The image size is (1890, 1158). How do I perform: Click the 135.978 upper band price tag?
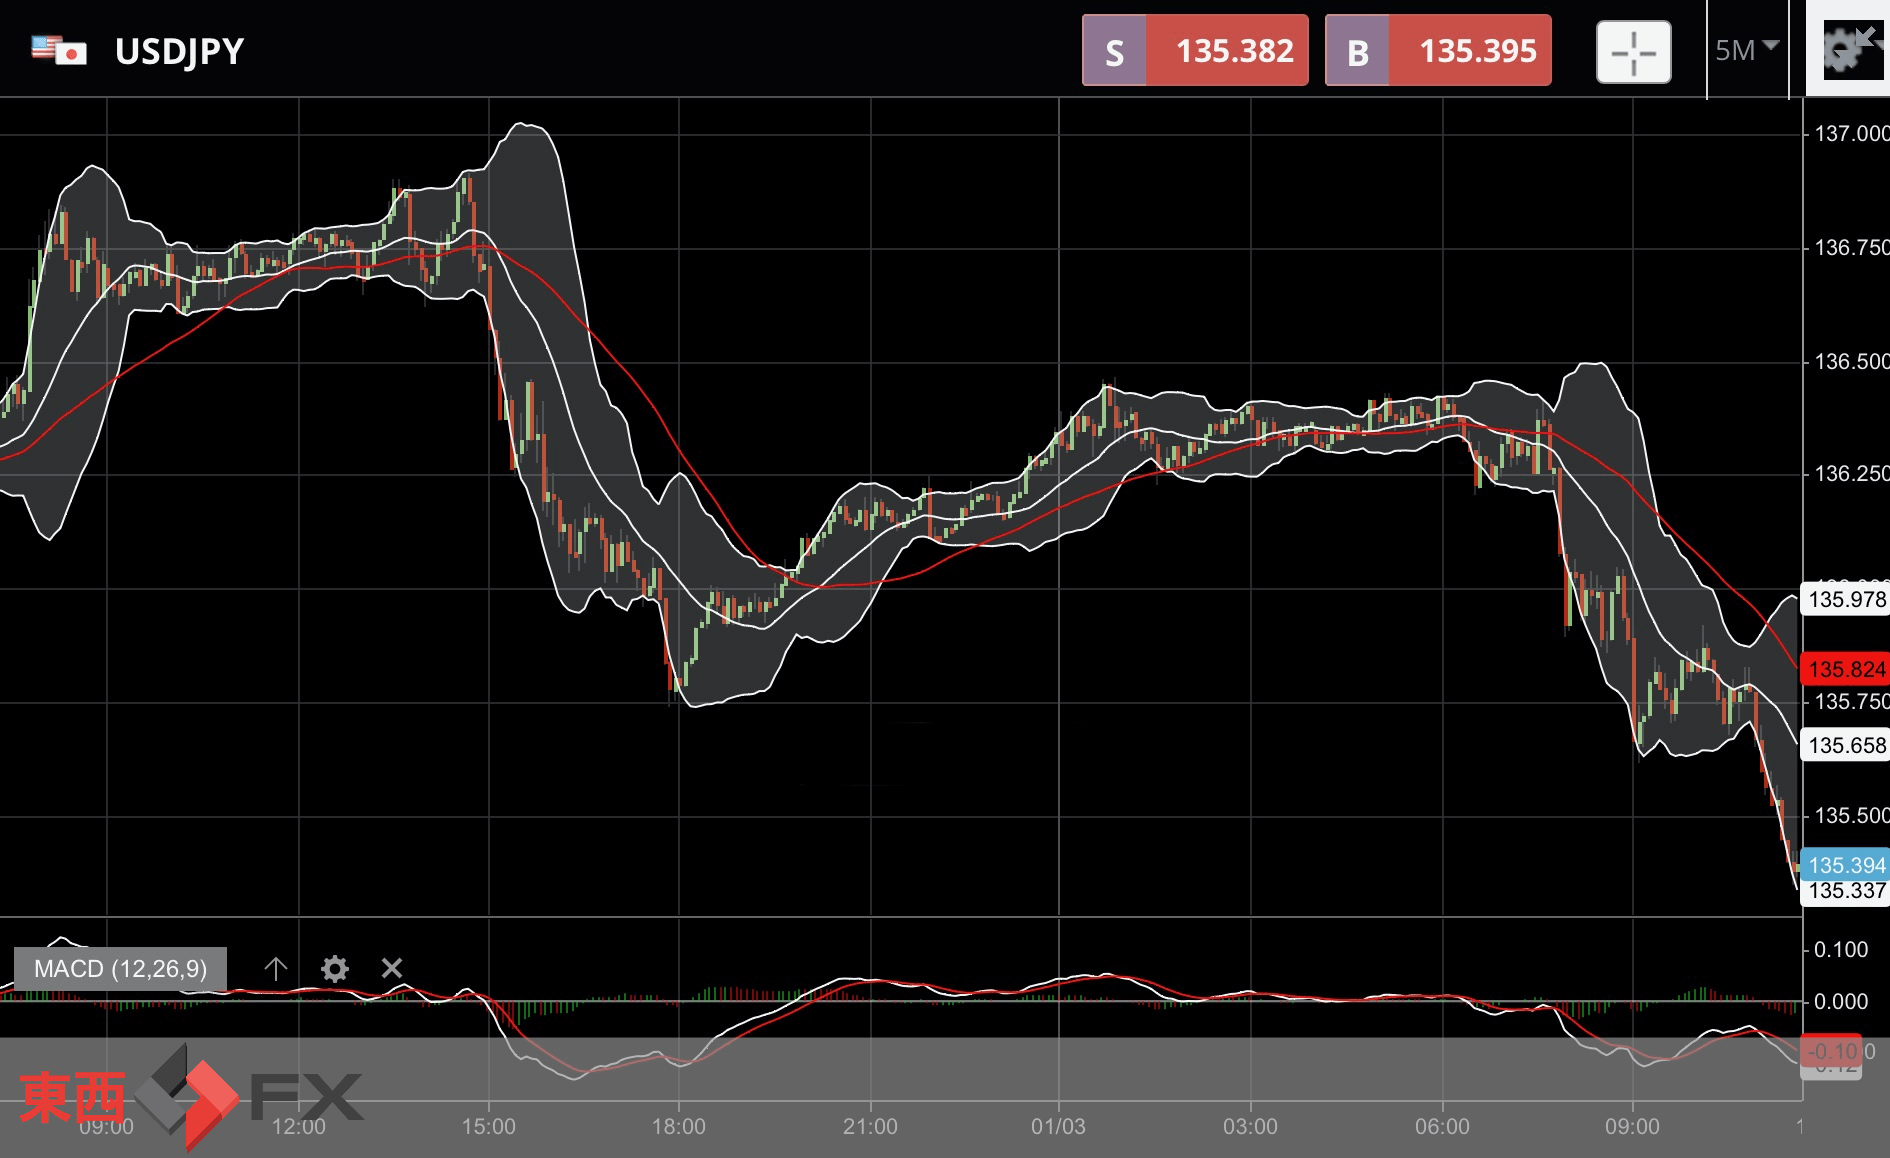tap(1846, 599)
